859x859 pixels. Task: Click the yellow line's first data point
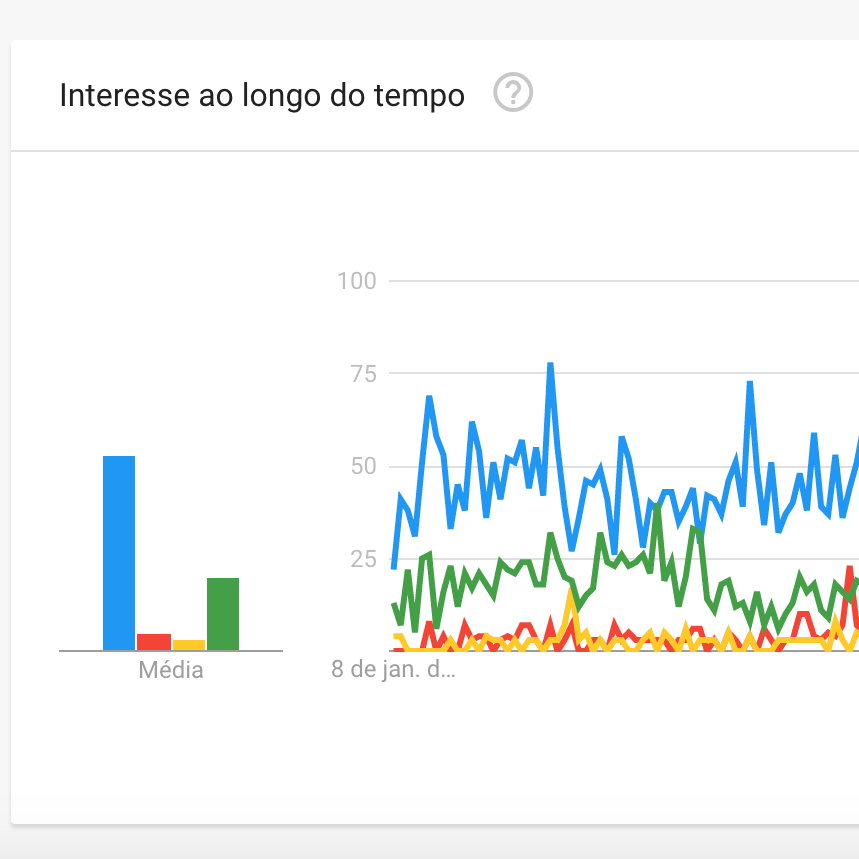[395, 636]
